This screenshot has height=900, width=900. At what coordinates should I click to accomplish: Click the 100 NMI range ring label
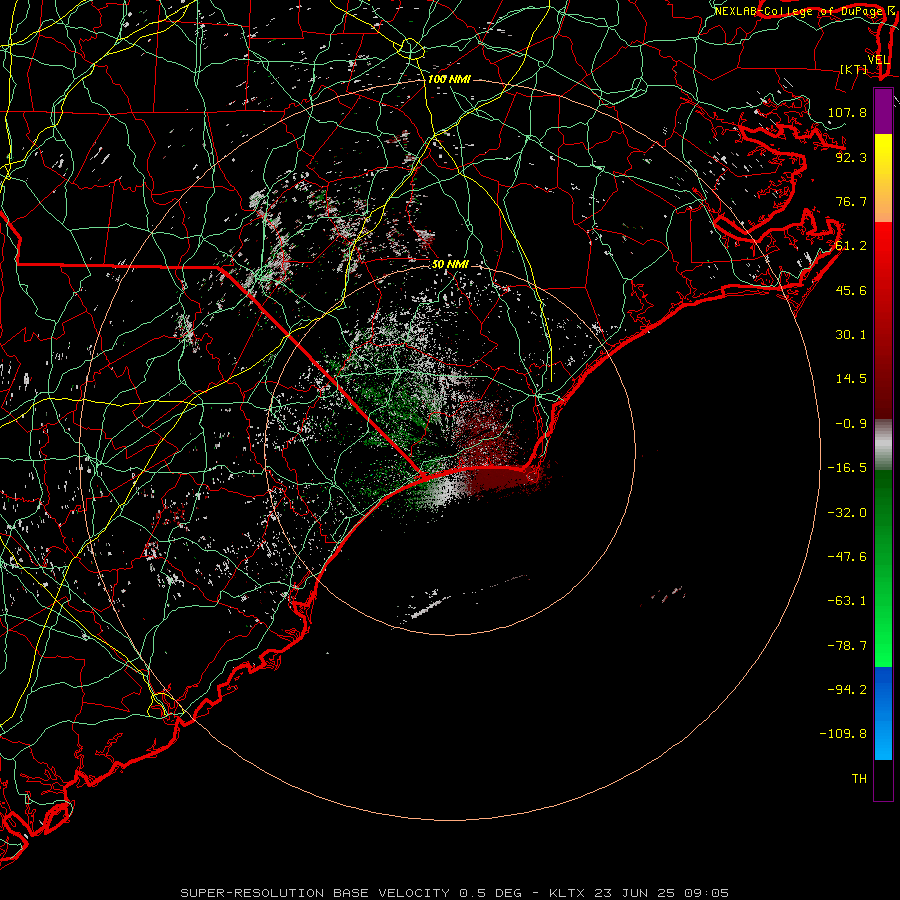449,79
